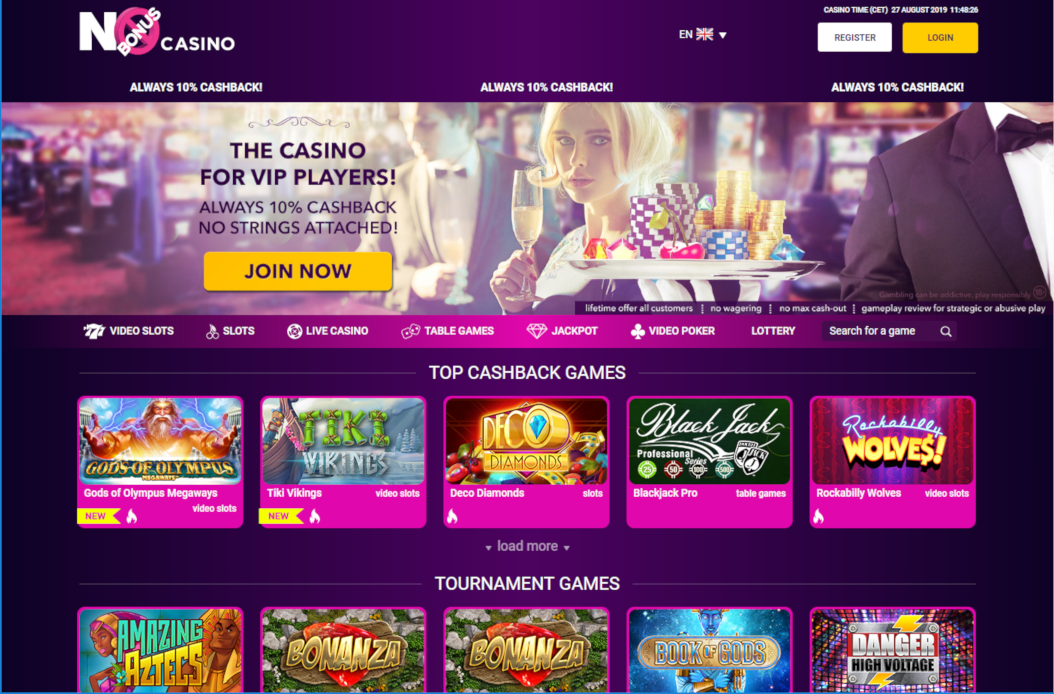This screenshot has width=1054, height=694.
Task: Open the EN language dropdown arrow
Action: point(723,35)
